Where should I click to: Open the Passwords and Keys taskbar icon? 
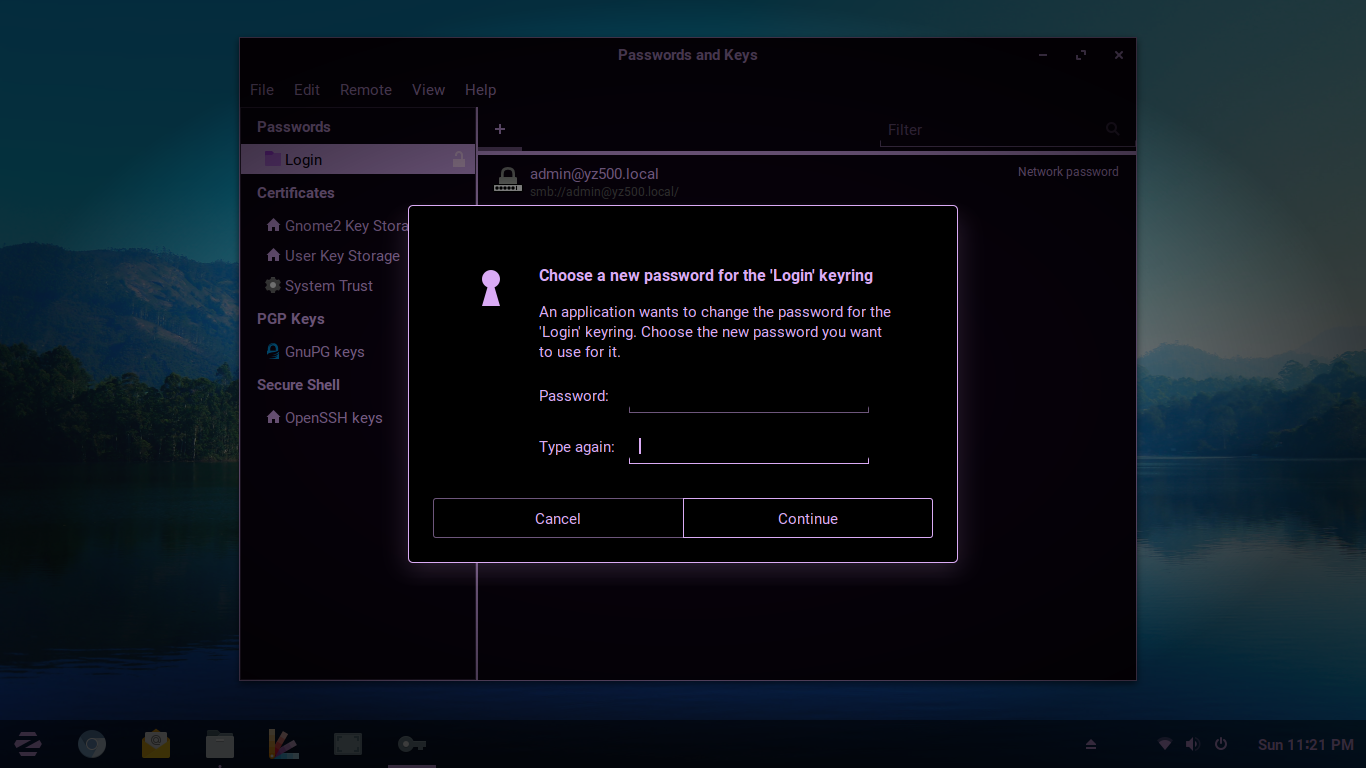411,744
